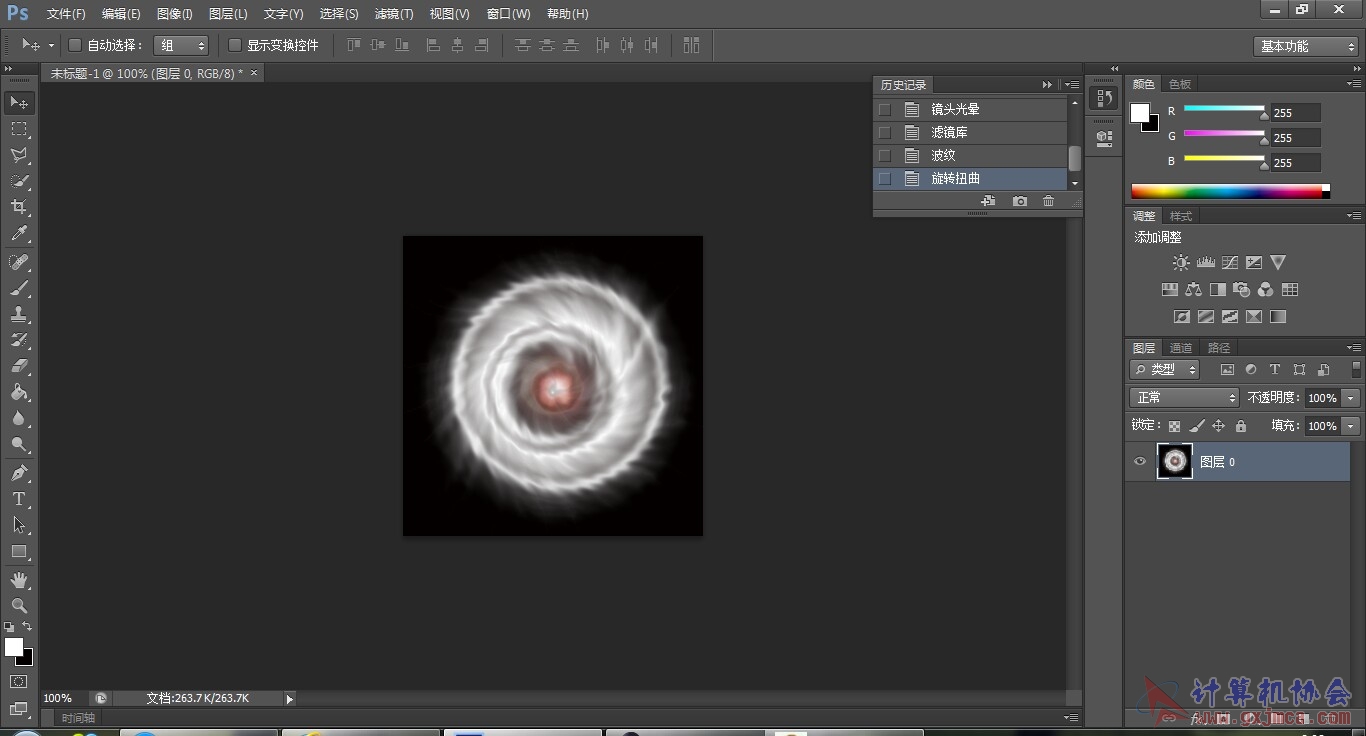Toggle history brush source for 旋转扭曲

(884, 178)
